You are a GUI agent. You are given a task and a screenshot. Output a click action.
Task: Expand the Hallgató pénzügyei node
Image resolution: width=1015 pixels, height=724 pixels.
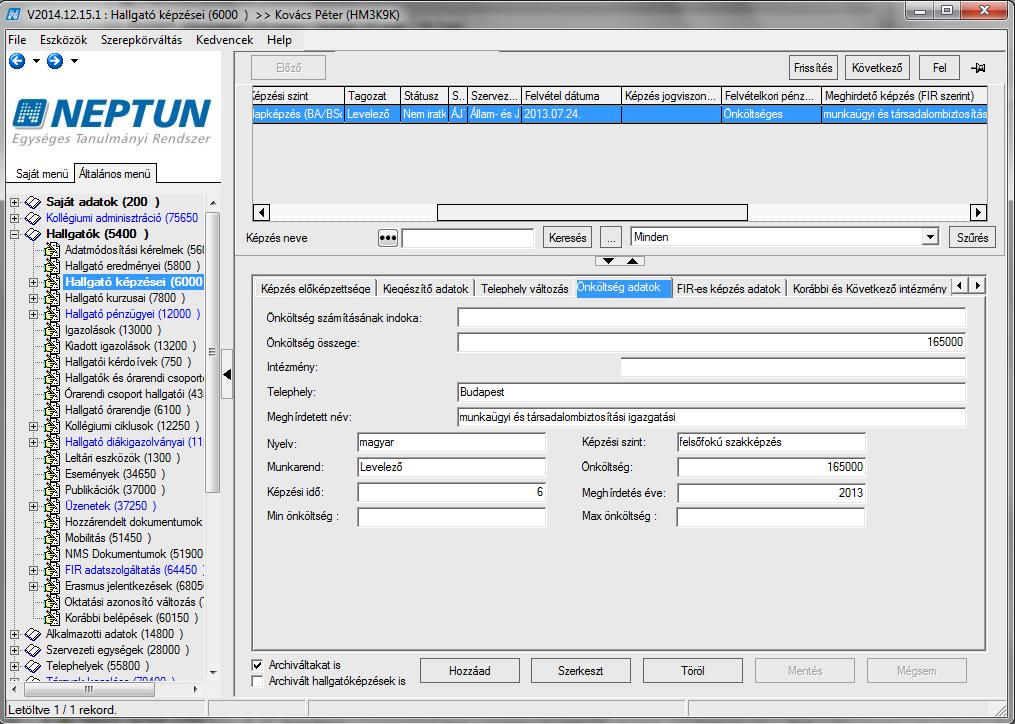tap(34, 314)
